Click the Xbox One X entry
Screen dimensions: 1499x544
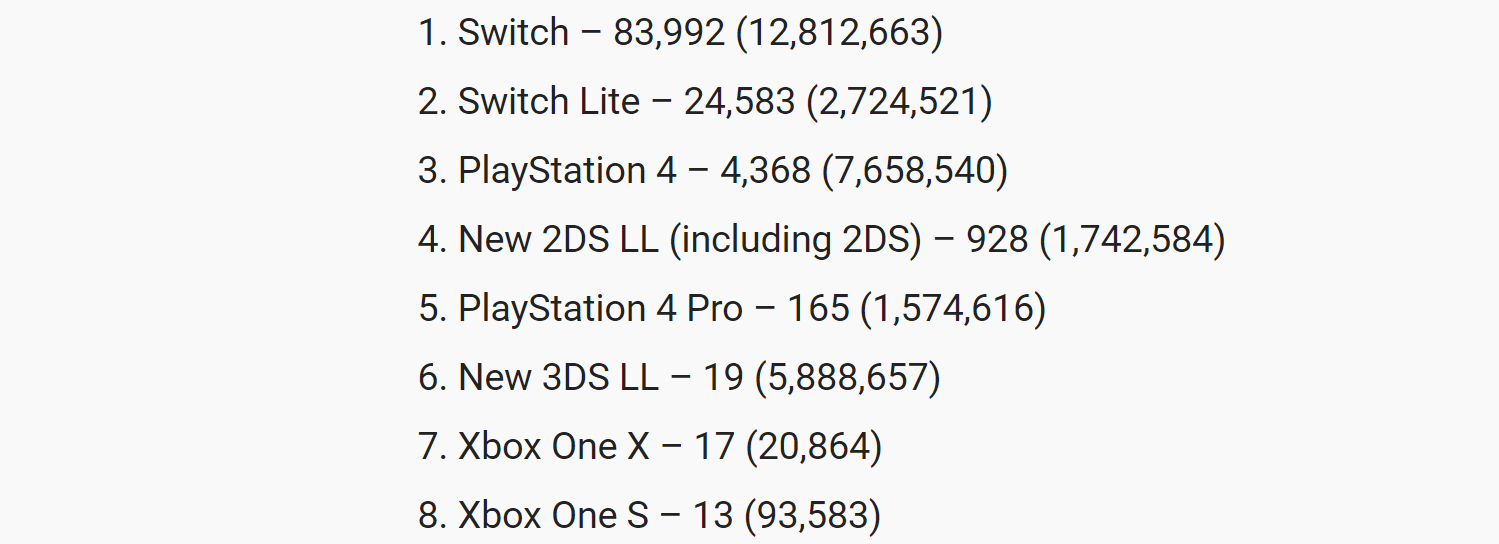click(x=650, y=447)
